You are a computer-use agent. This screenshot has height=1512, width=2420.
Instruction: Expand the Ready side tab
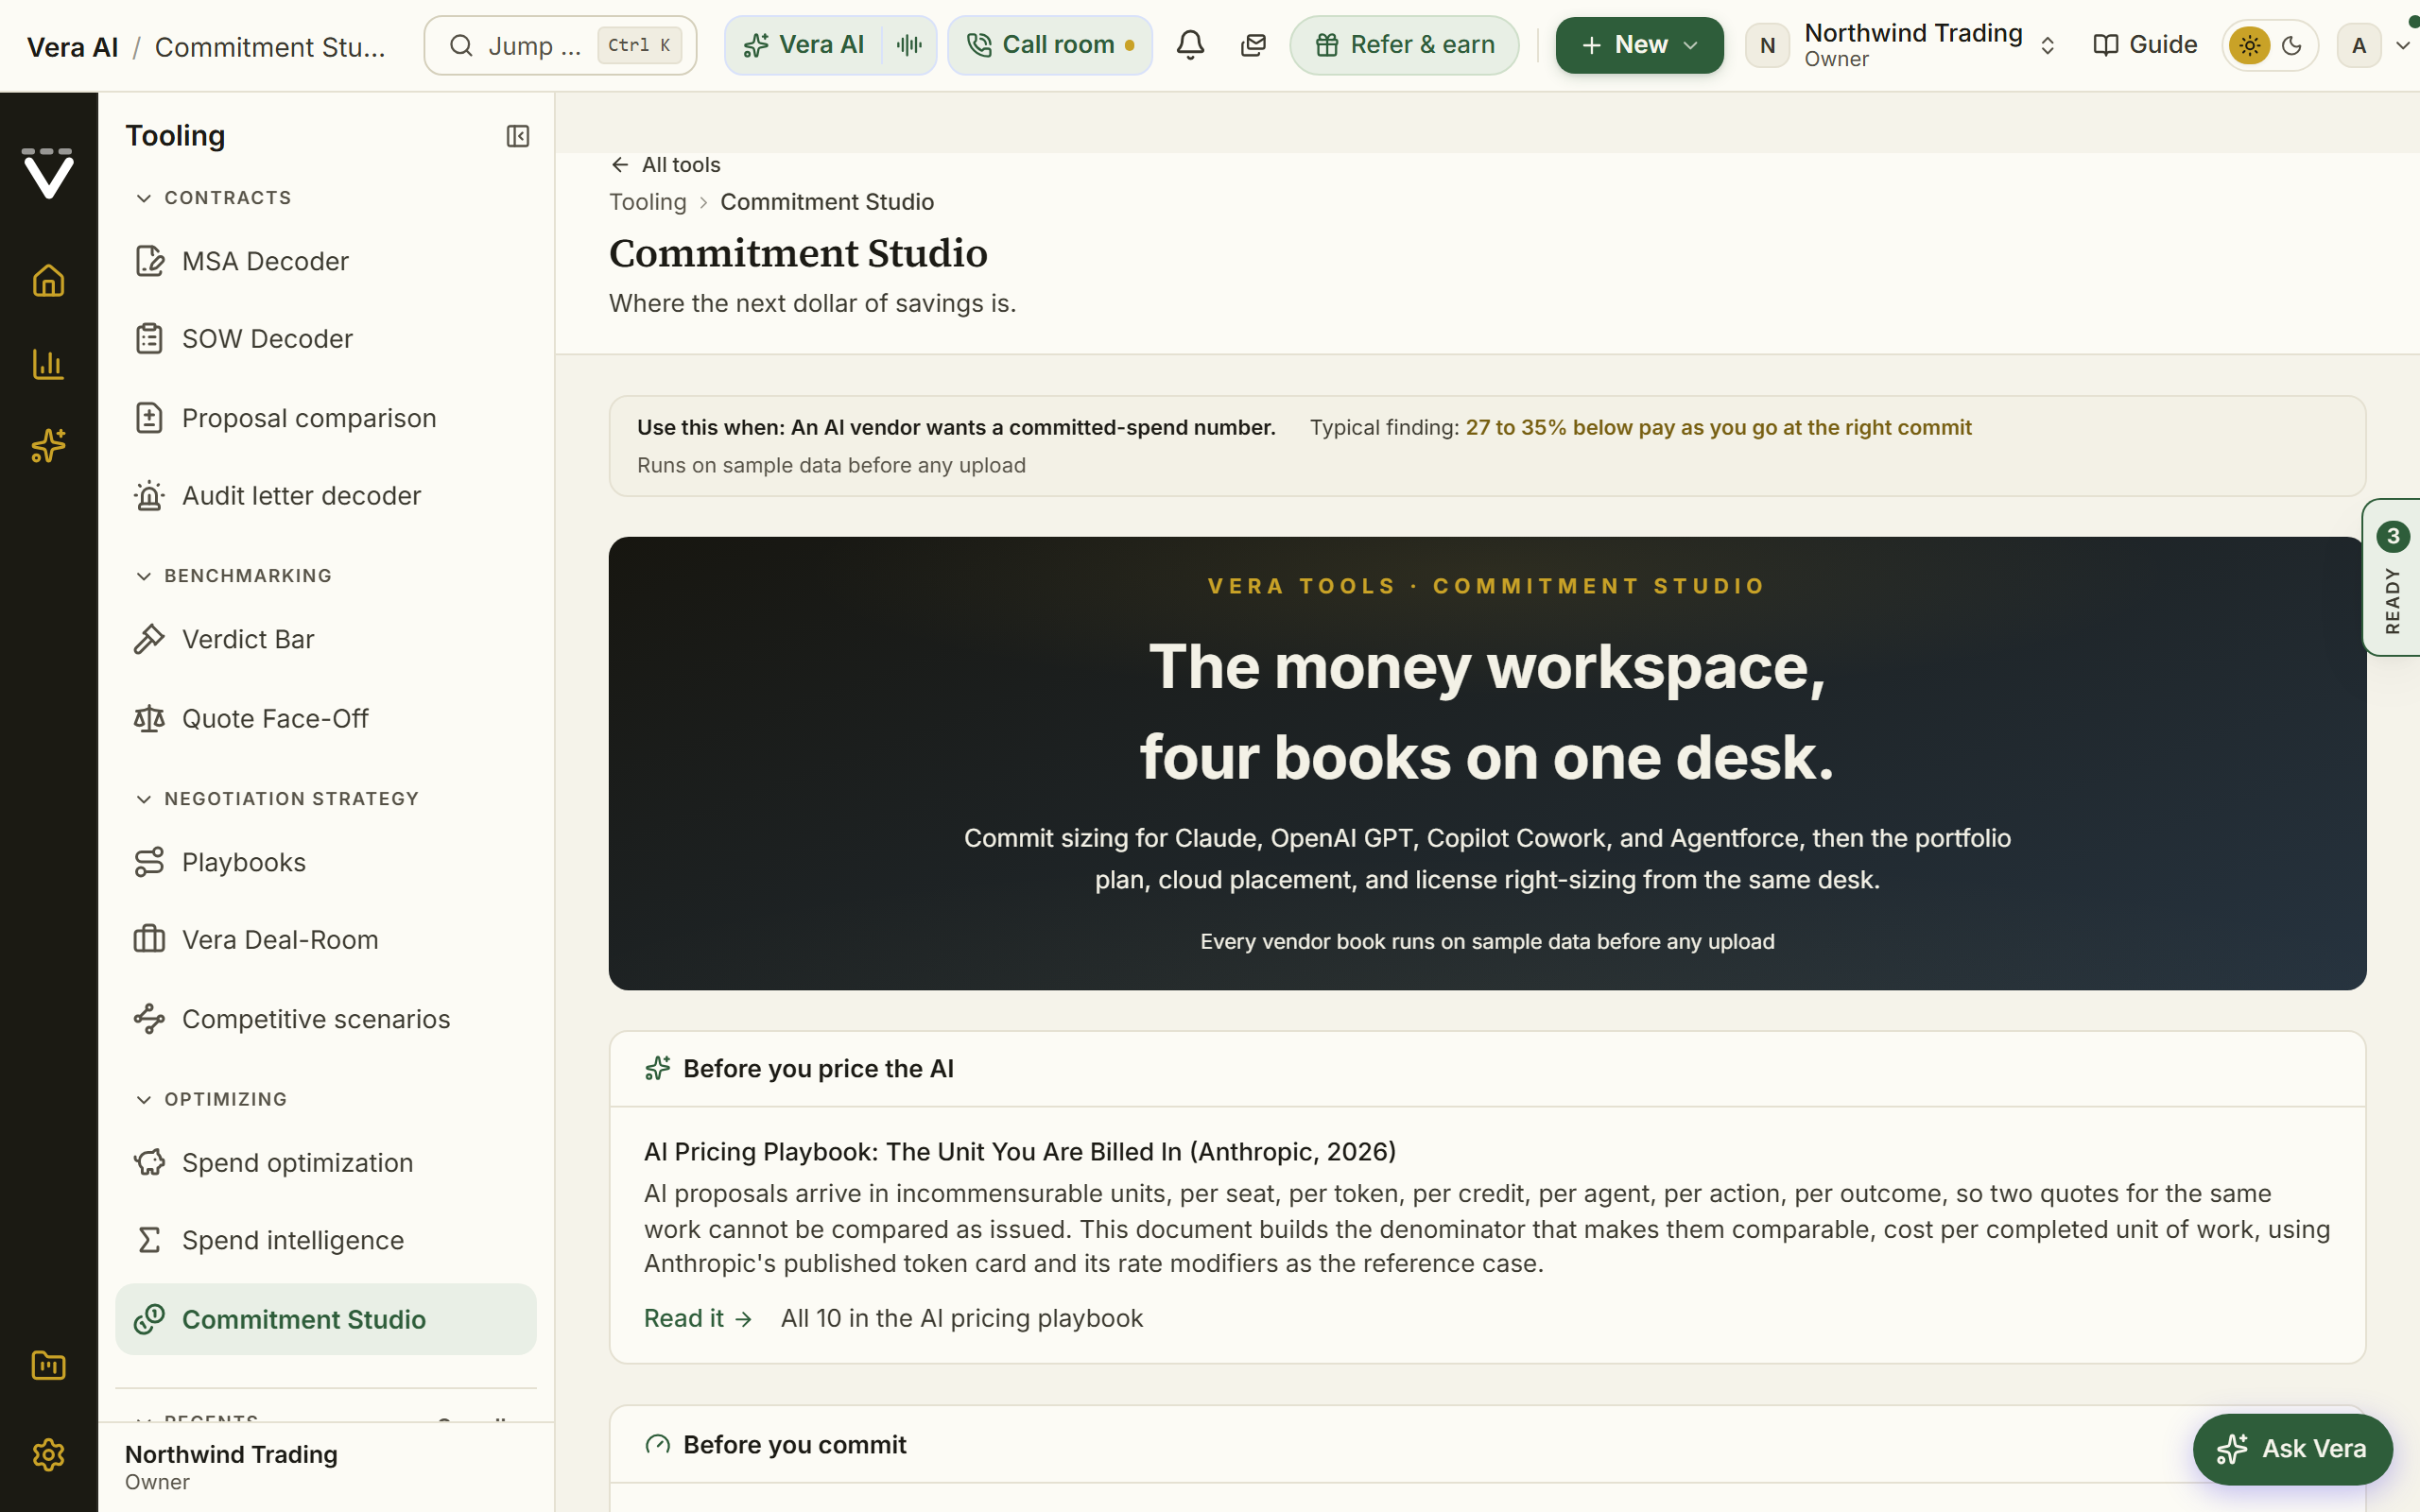(2391, 577)
